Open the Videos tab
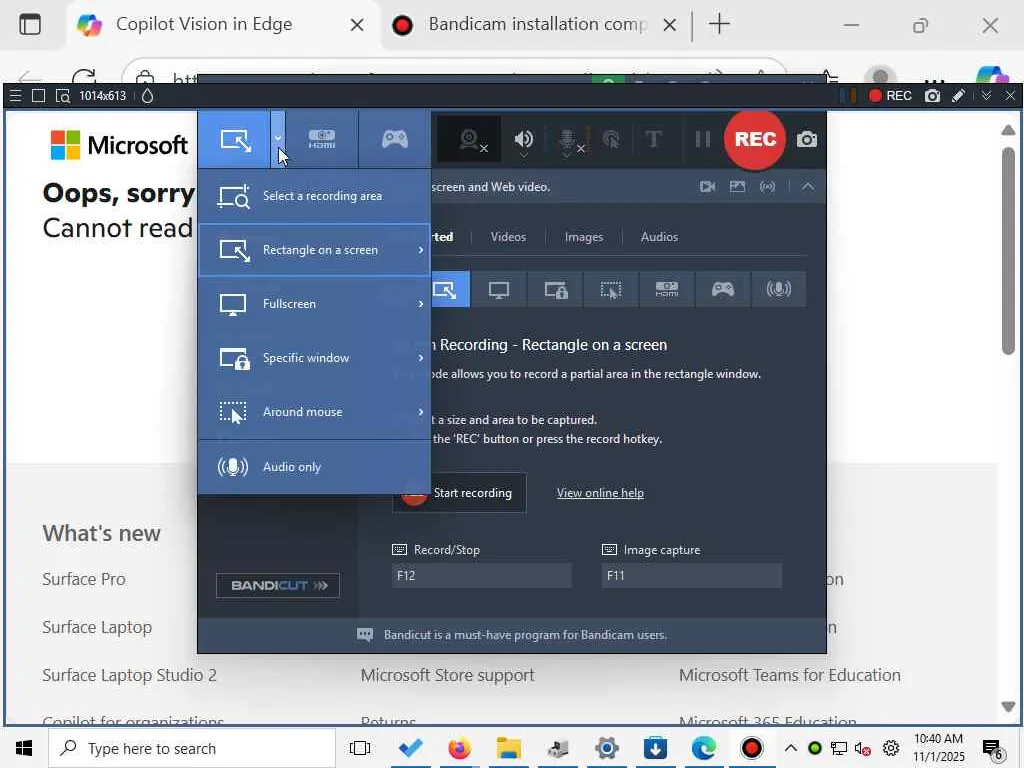The image size is (1024, 768). tap(508, 237)
